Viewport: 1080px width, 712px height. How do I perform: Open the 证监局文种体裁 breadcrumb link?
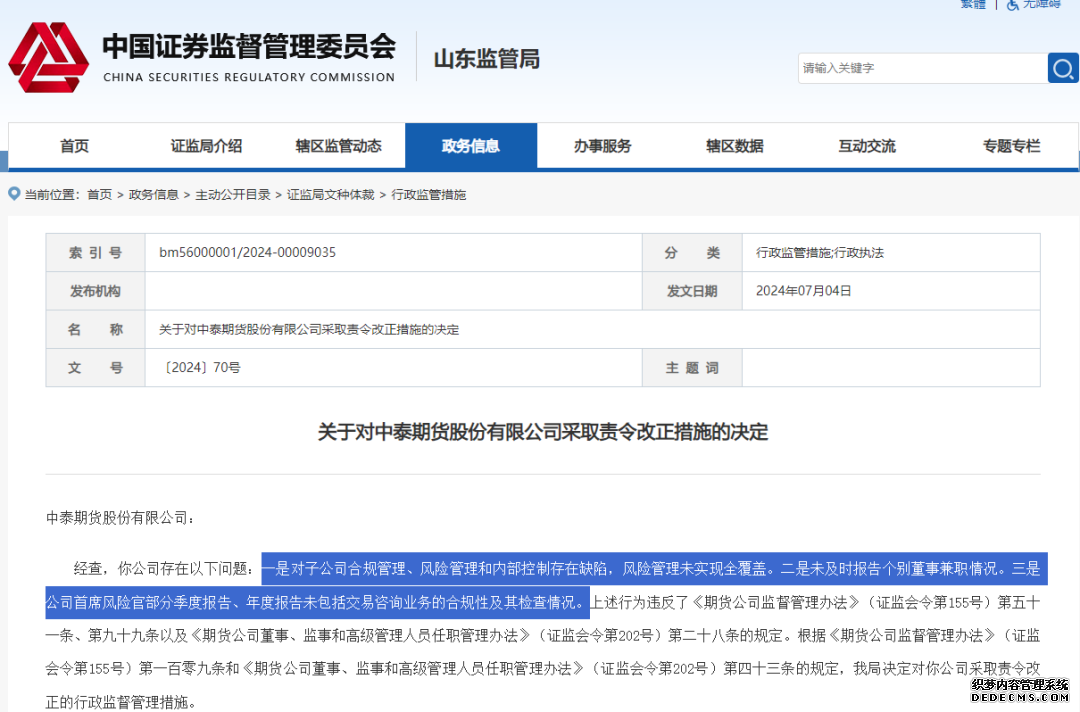tap(331, 195)
